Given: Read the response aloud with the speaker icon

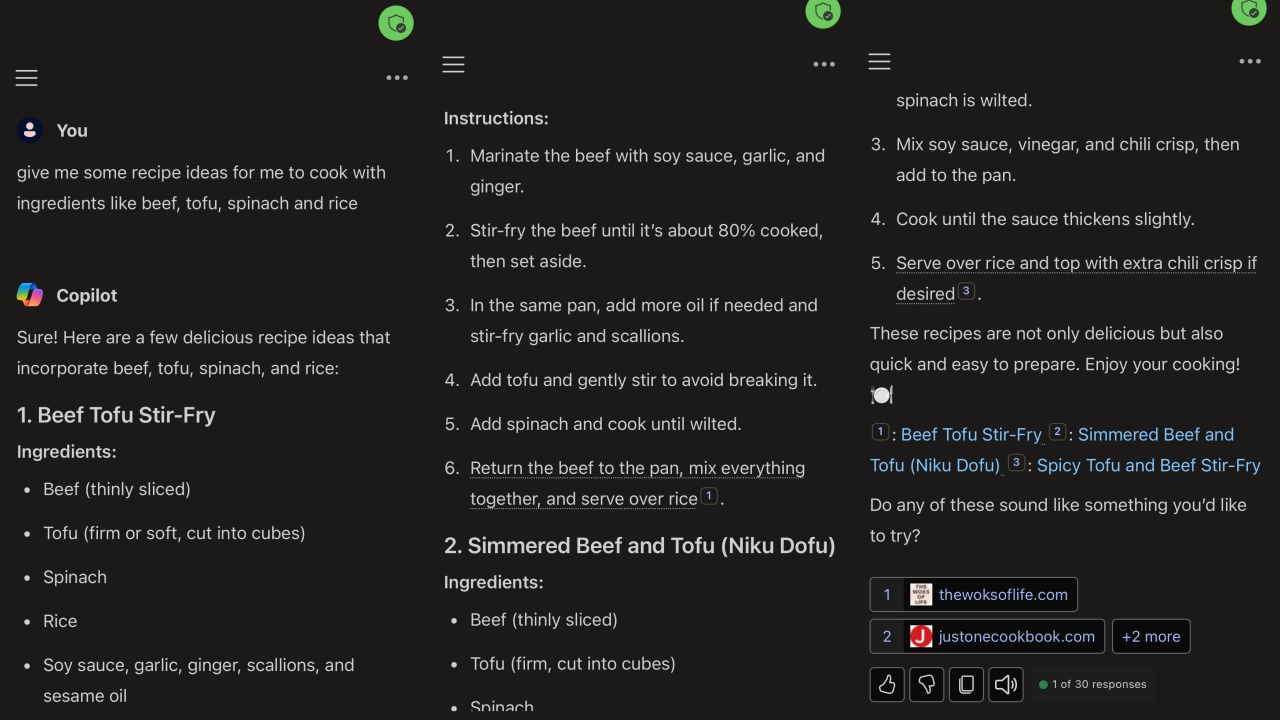Looking at the screenshot, I should [x=1006, y=685].
